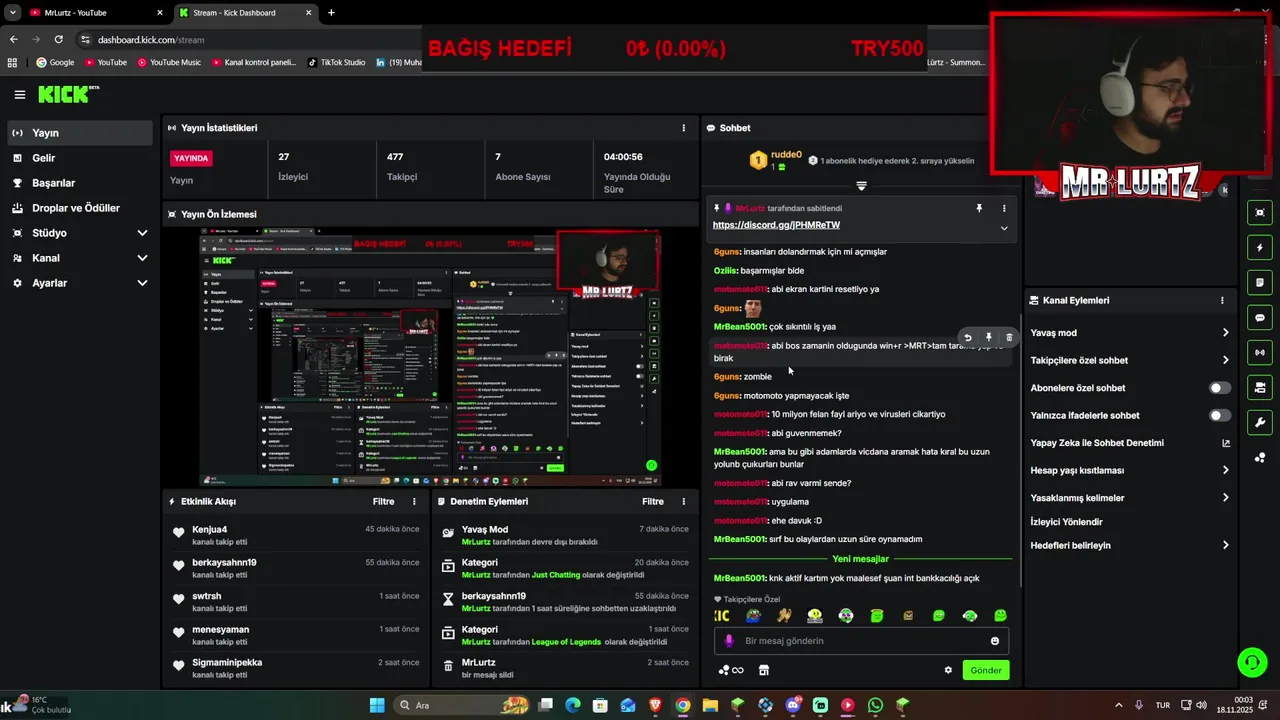This screenshot has width=1280, height=720.
Task: Open the discord.gg/jPHMReTW link
Action: point(776,225)
